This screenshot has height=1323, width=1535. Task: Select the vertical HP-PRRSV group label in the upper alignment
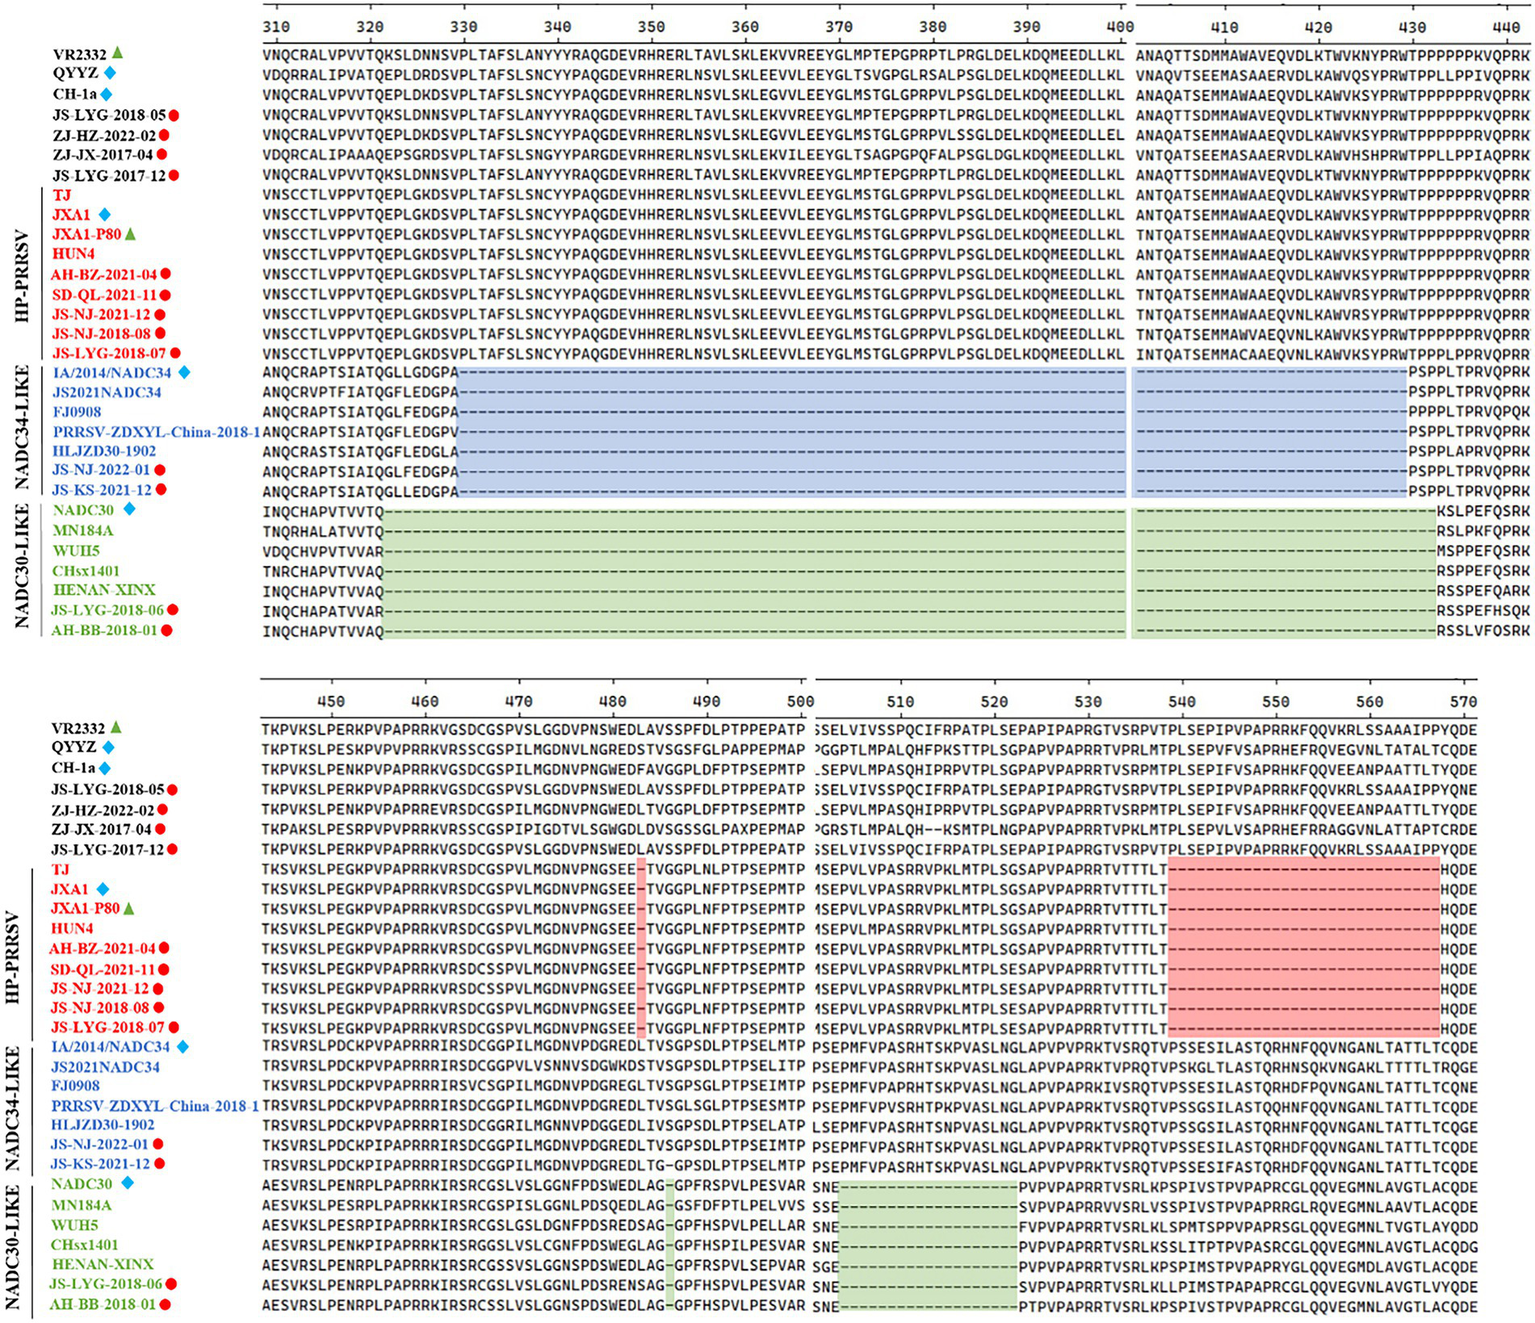(x=21, y=274)
